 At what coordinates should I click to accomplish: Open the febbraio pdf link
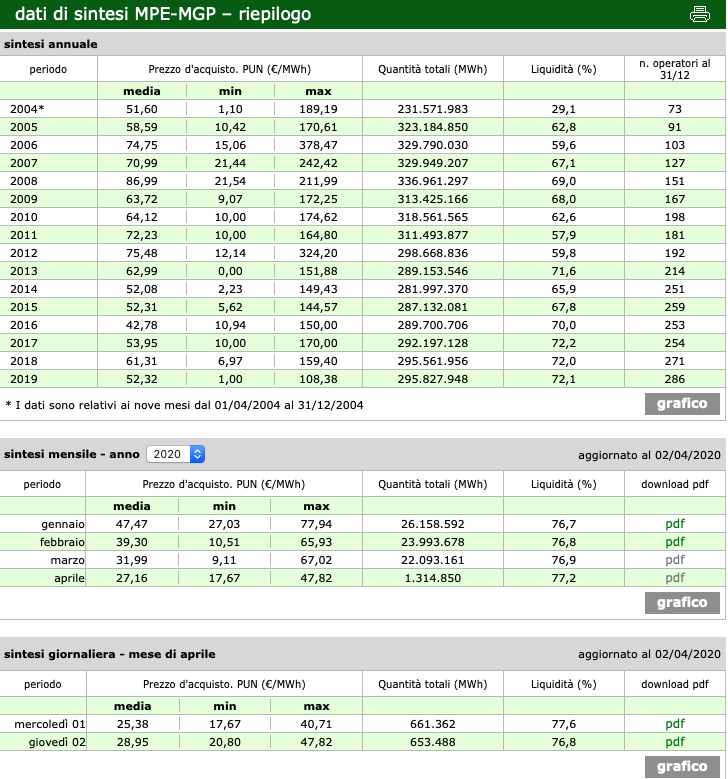tap(675, 542)
